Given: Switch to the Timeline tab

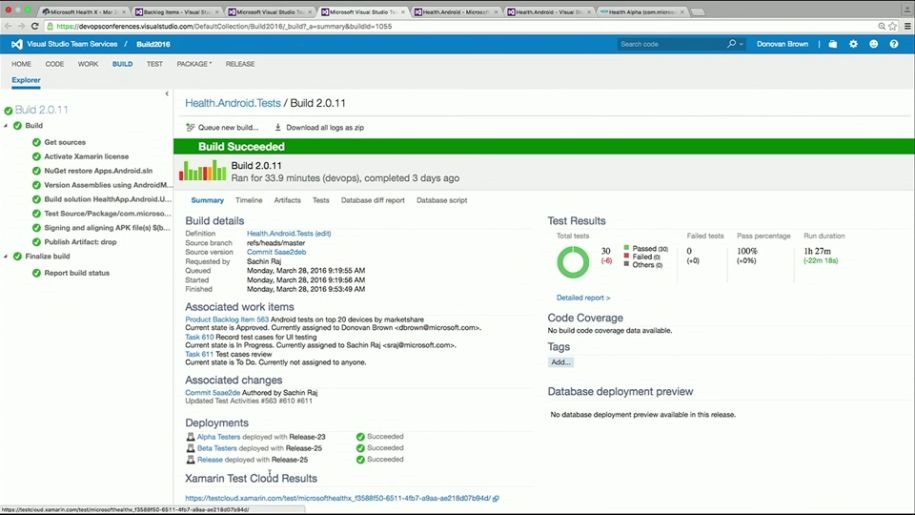Looking at the screenshot, I should pyautogui.click(x=249, y=200).
